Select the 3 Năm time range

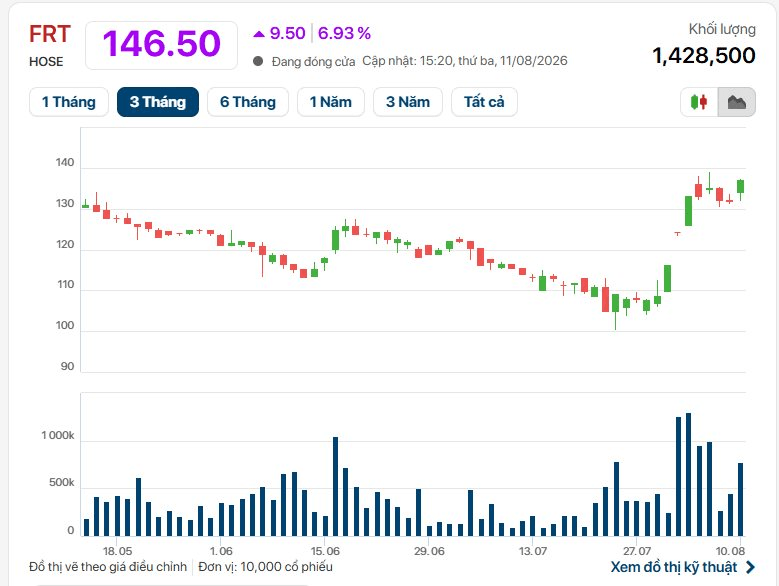coord(408,102)
